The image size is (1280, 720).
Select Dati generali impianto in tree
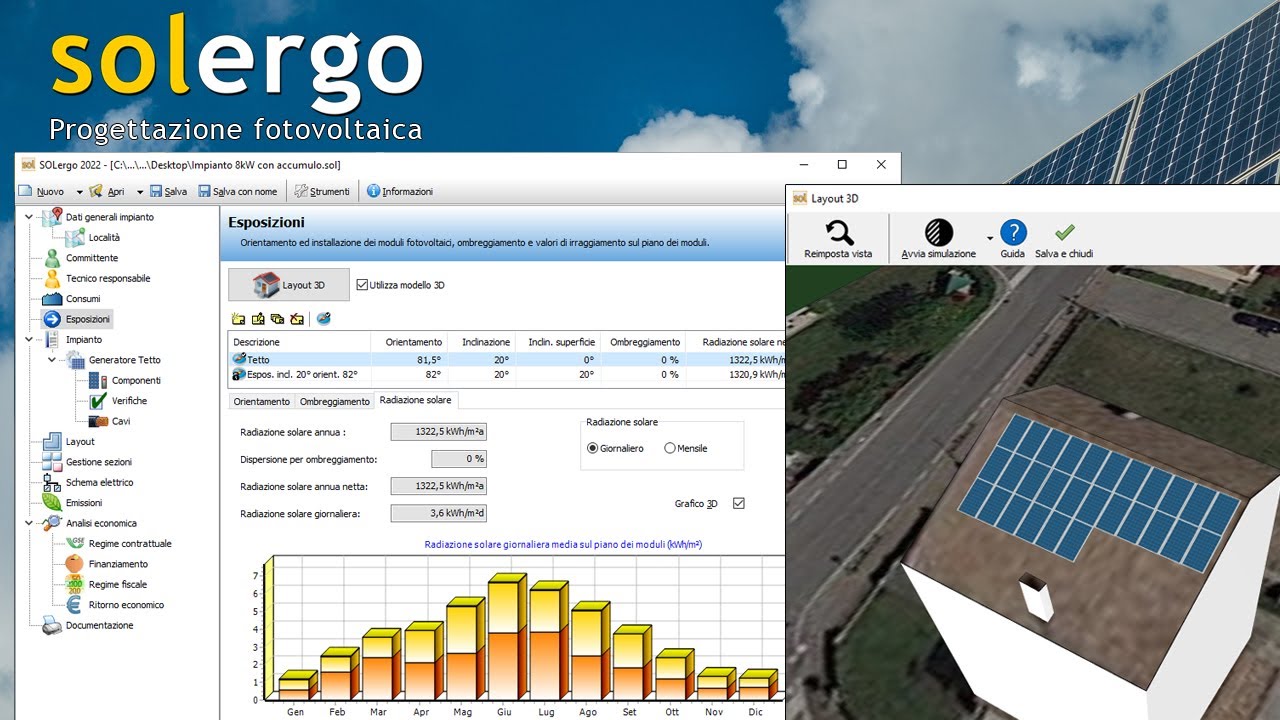click(x=109, y=217)
